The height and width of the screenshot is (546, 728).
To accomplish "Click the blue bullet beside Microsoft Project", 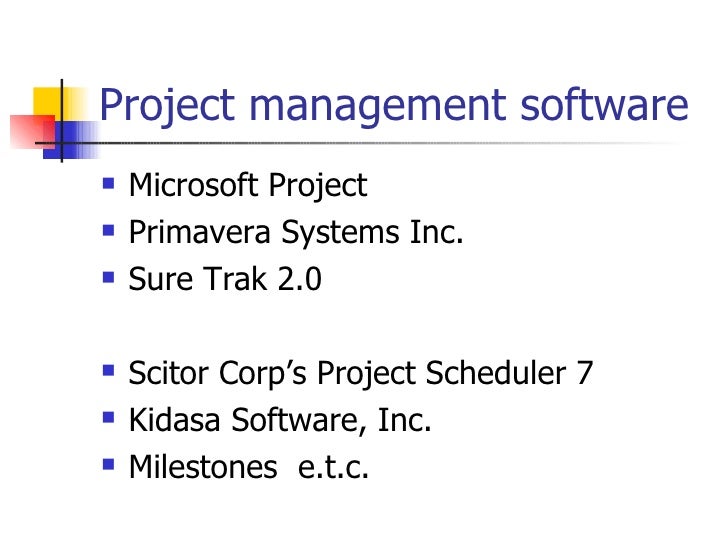I will point(108,184).
